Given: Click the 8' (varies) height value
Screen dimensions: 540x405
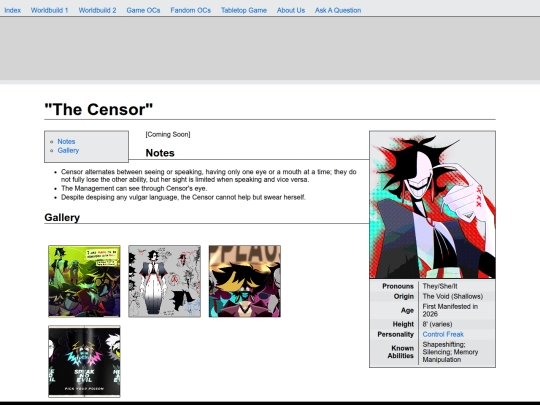Looking at the screenshot, I should pos(437,324).
